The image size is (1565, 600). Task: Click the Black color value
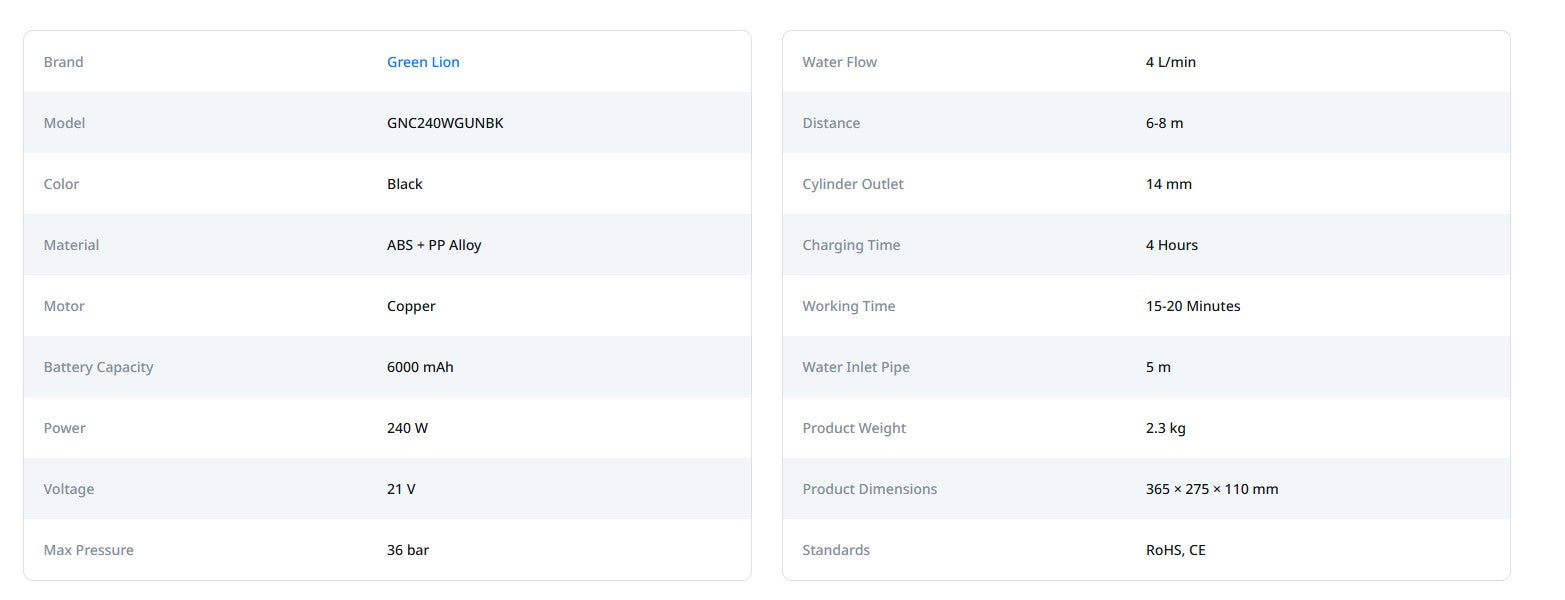[x=404, y=184]
